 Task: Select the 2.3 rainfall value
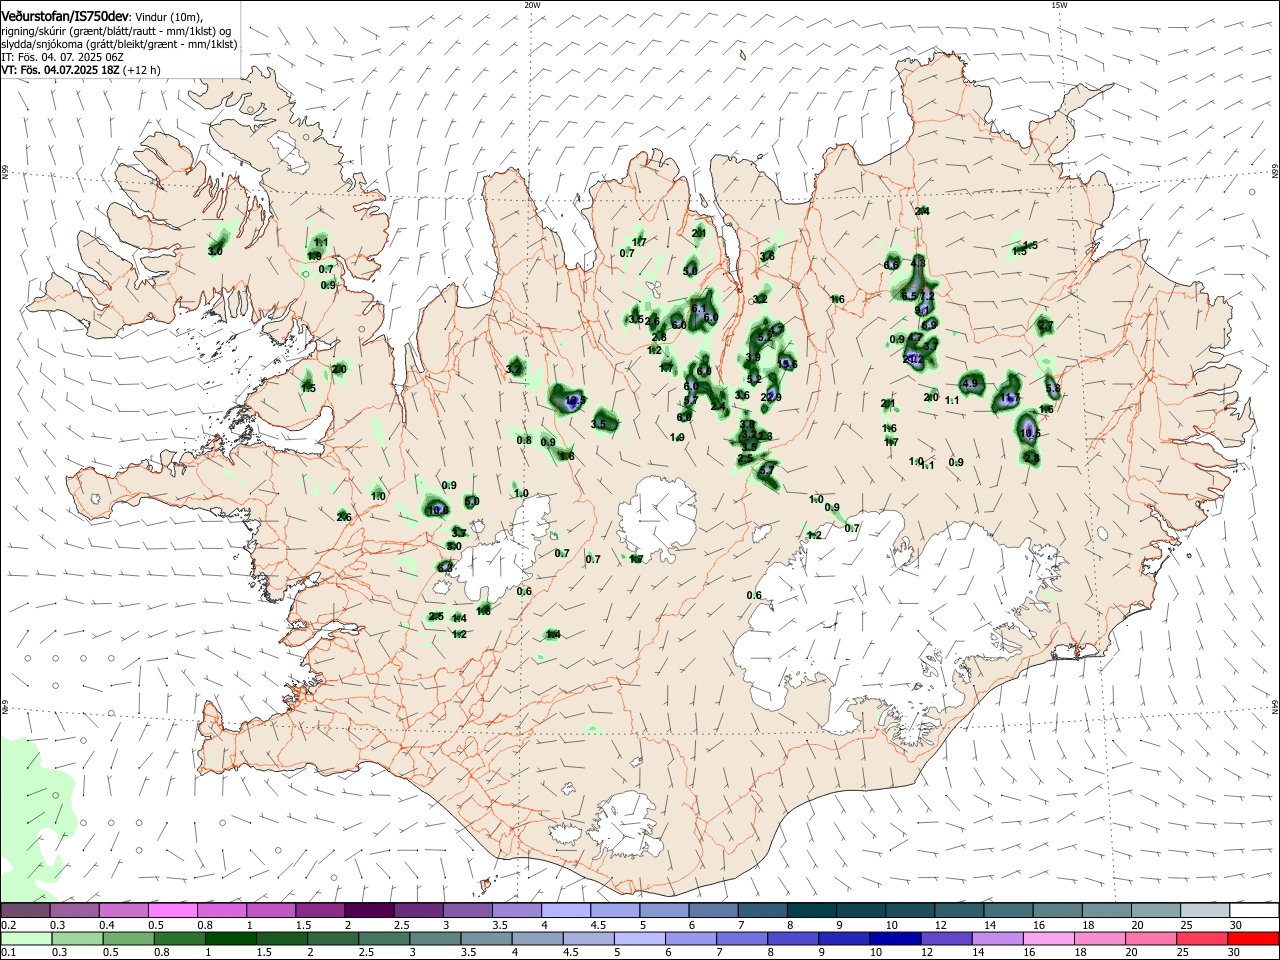[x=765, y=436]
